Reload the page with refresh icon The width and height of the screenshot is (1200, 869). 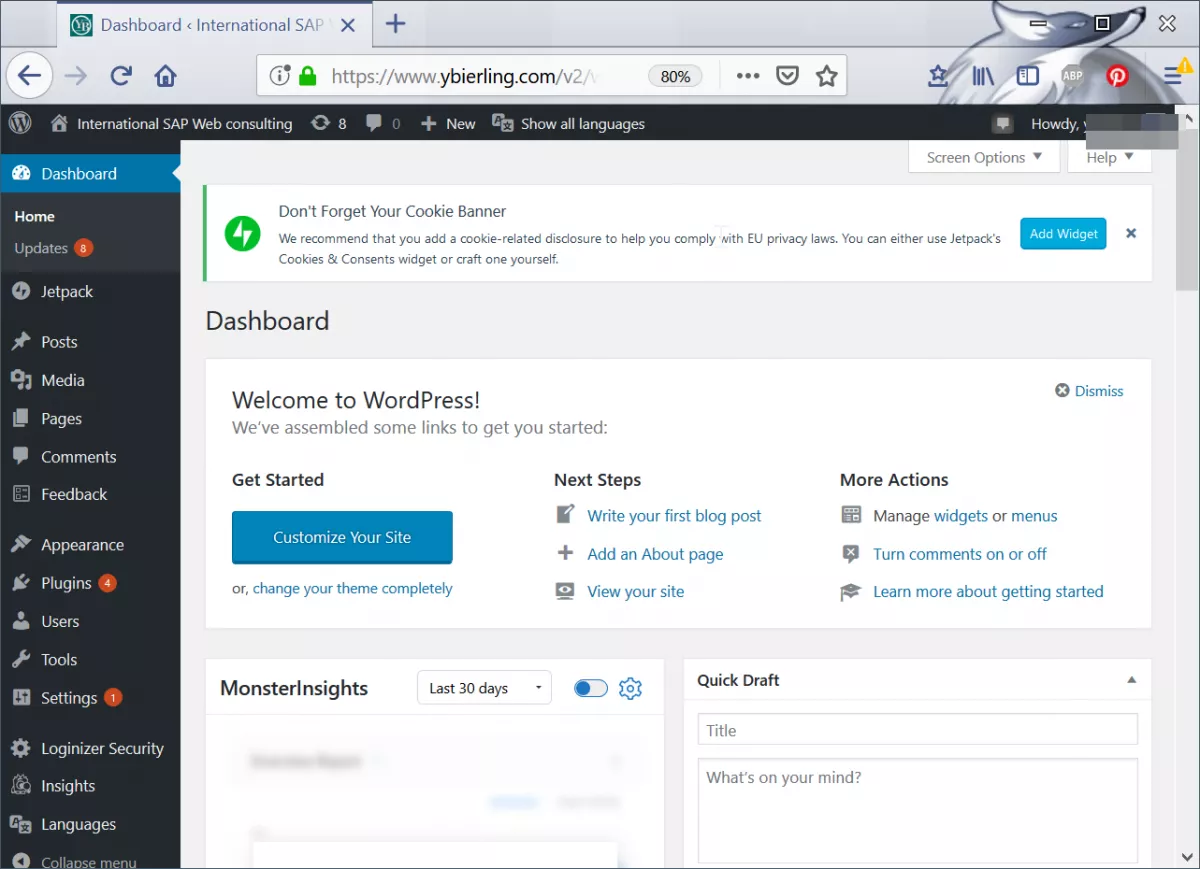121,76
